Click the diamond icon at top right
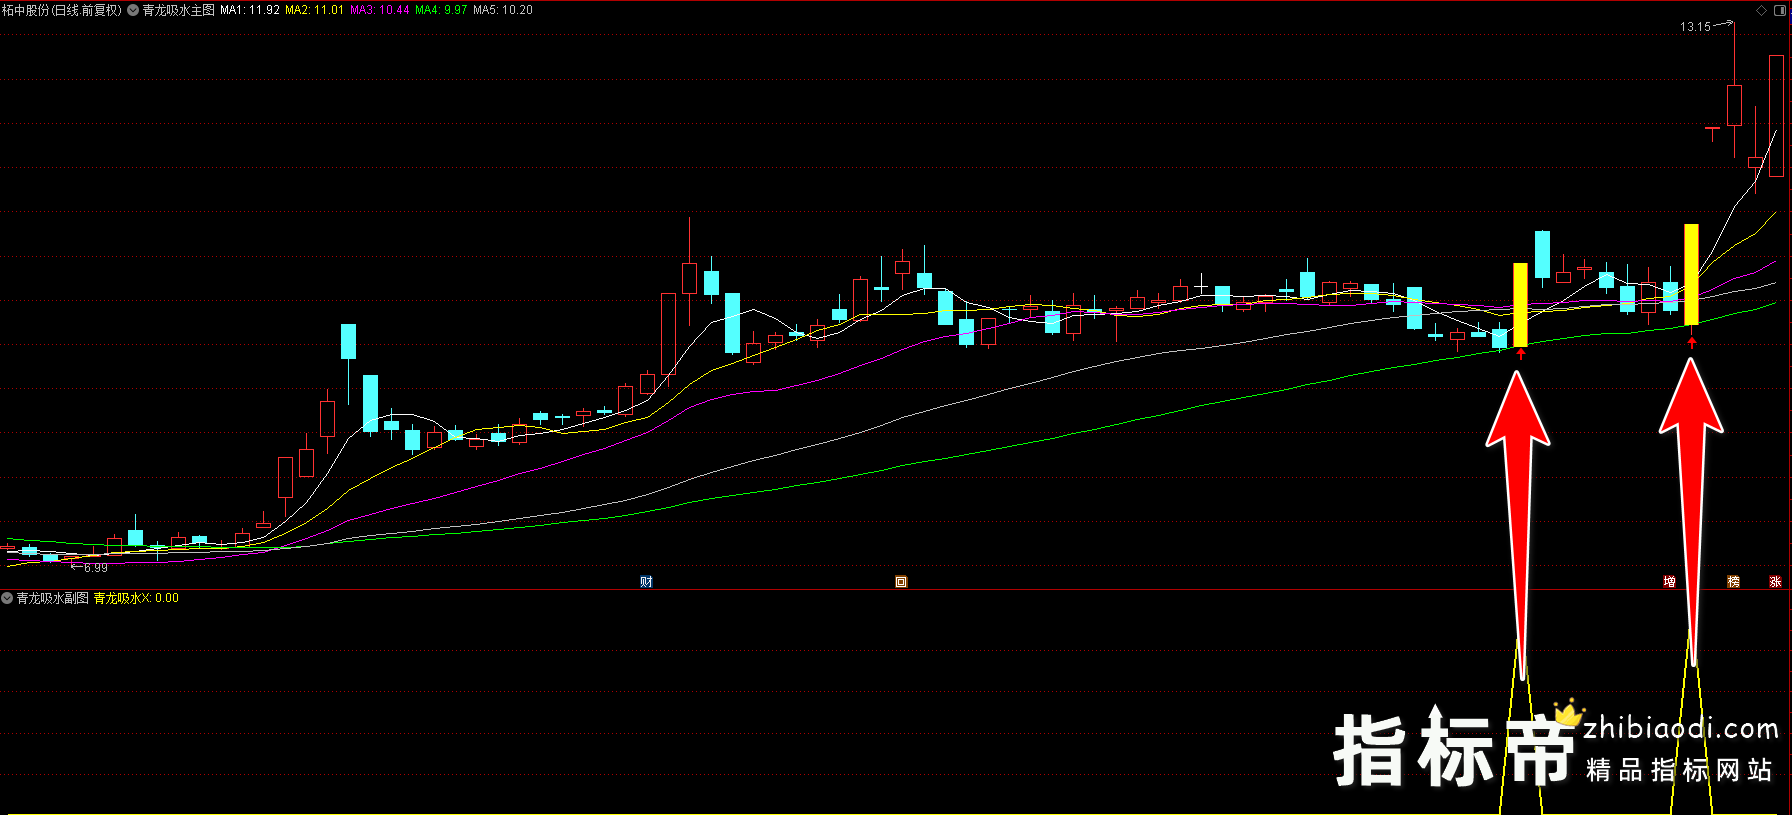This screenshot has width=1792, height=815. point(1762,10)
